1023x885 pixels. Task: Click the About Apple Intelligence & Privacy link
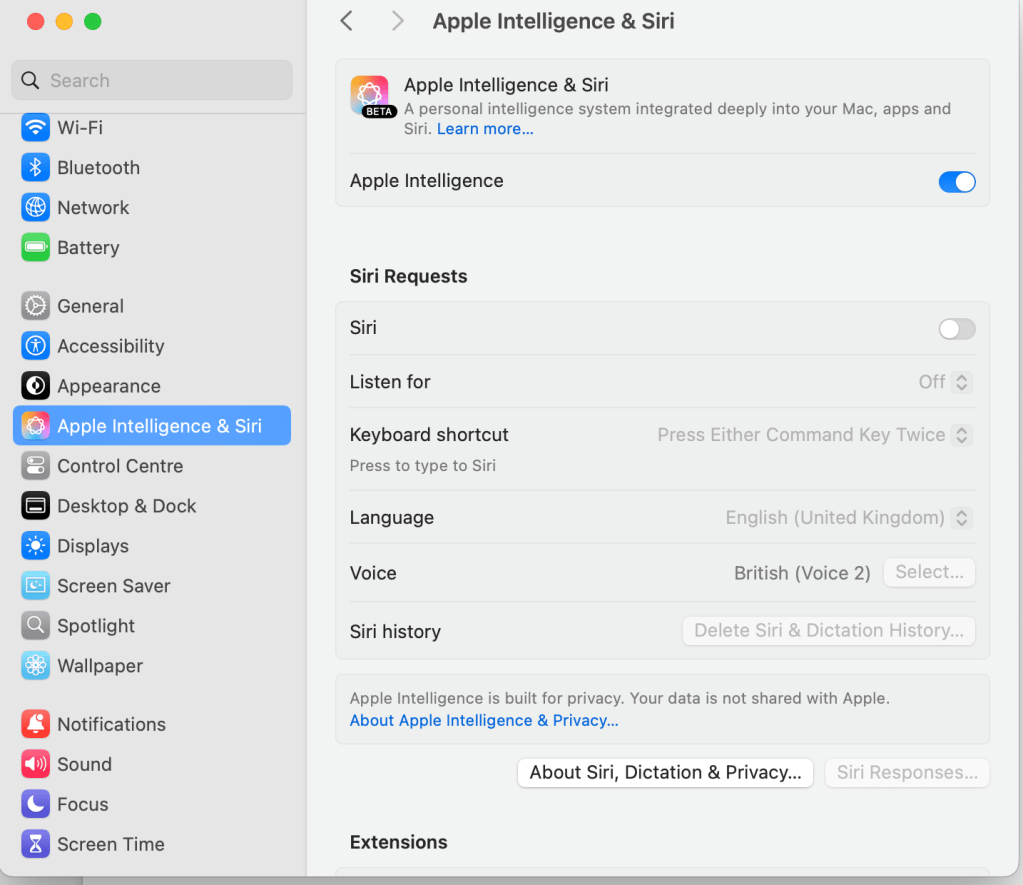[484, 720]
